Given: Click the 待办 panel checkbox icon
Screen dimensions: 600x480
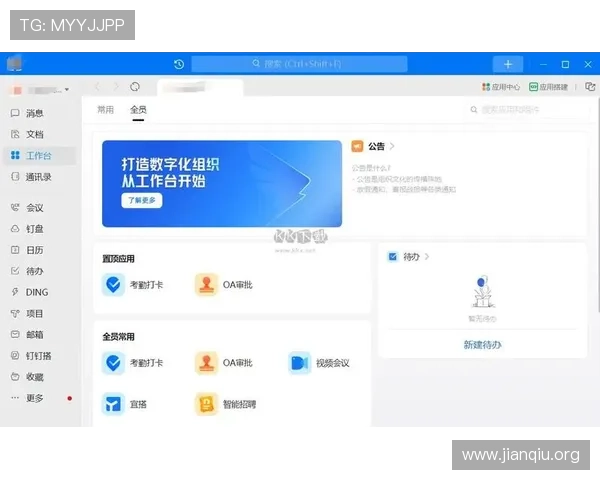Looking at the screenshot, I should pyautogui.click(x=393, y=256).
